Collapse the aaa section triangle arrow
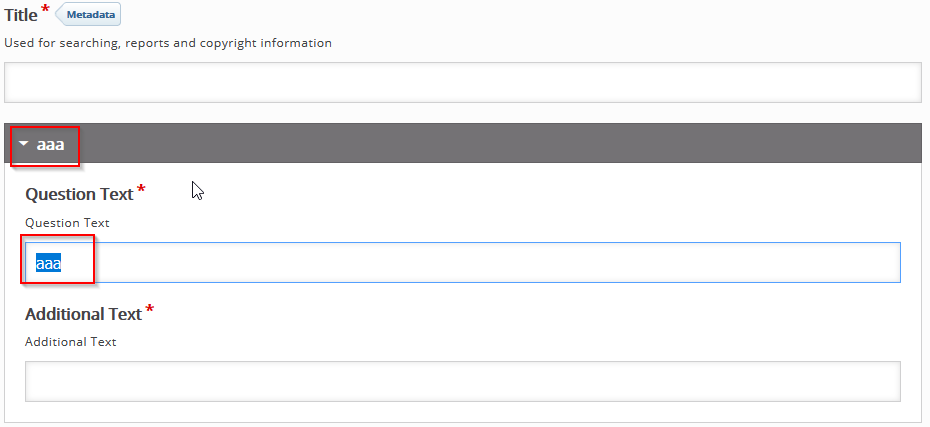 [24, 144]
